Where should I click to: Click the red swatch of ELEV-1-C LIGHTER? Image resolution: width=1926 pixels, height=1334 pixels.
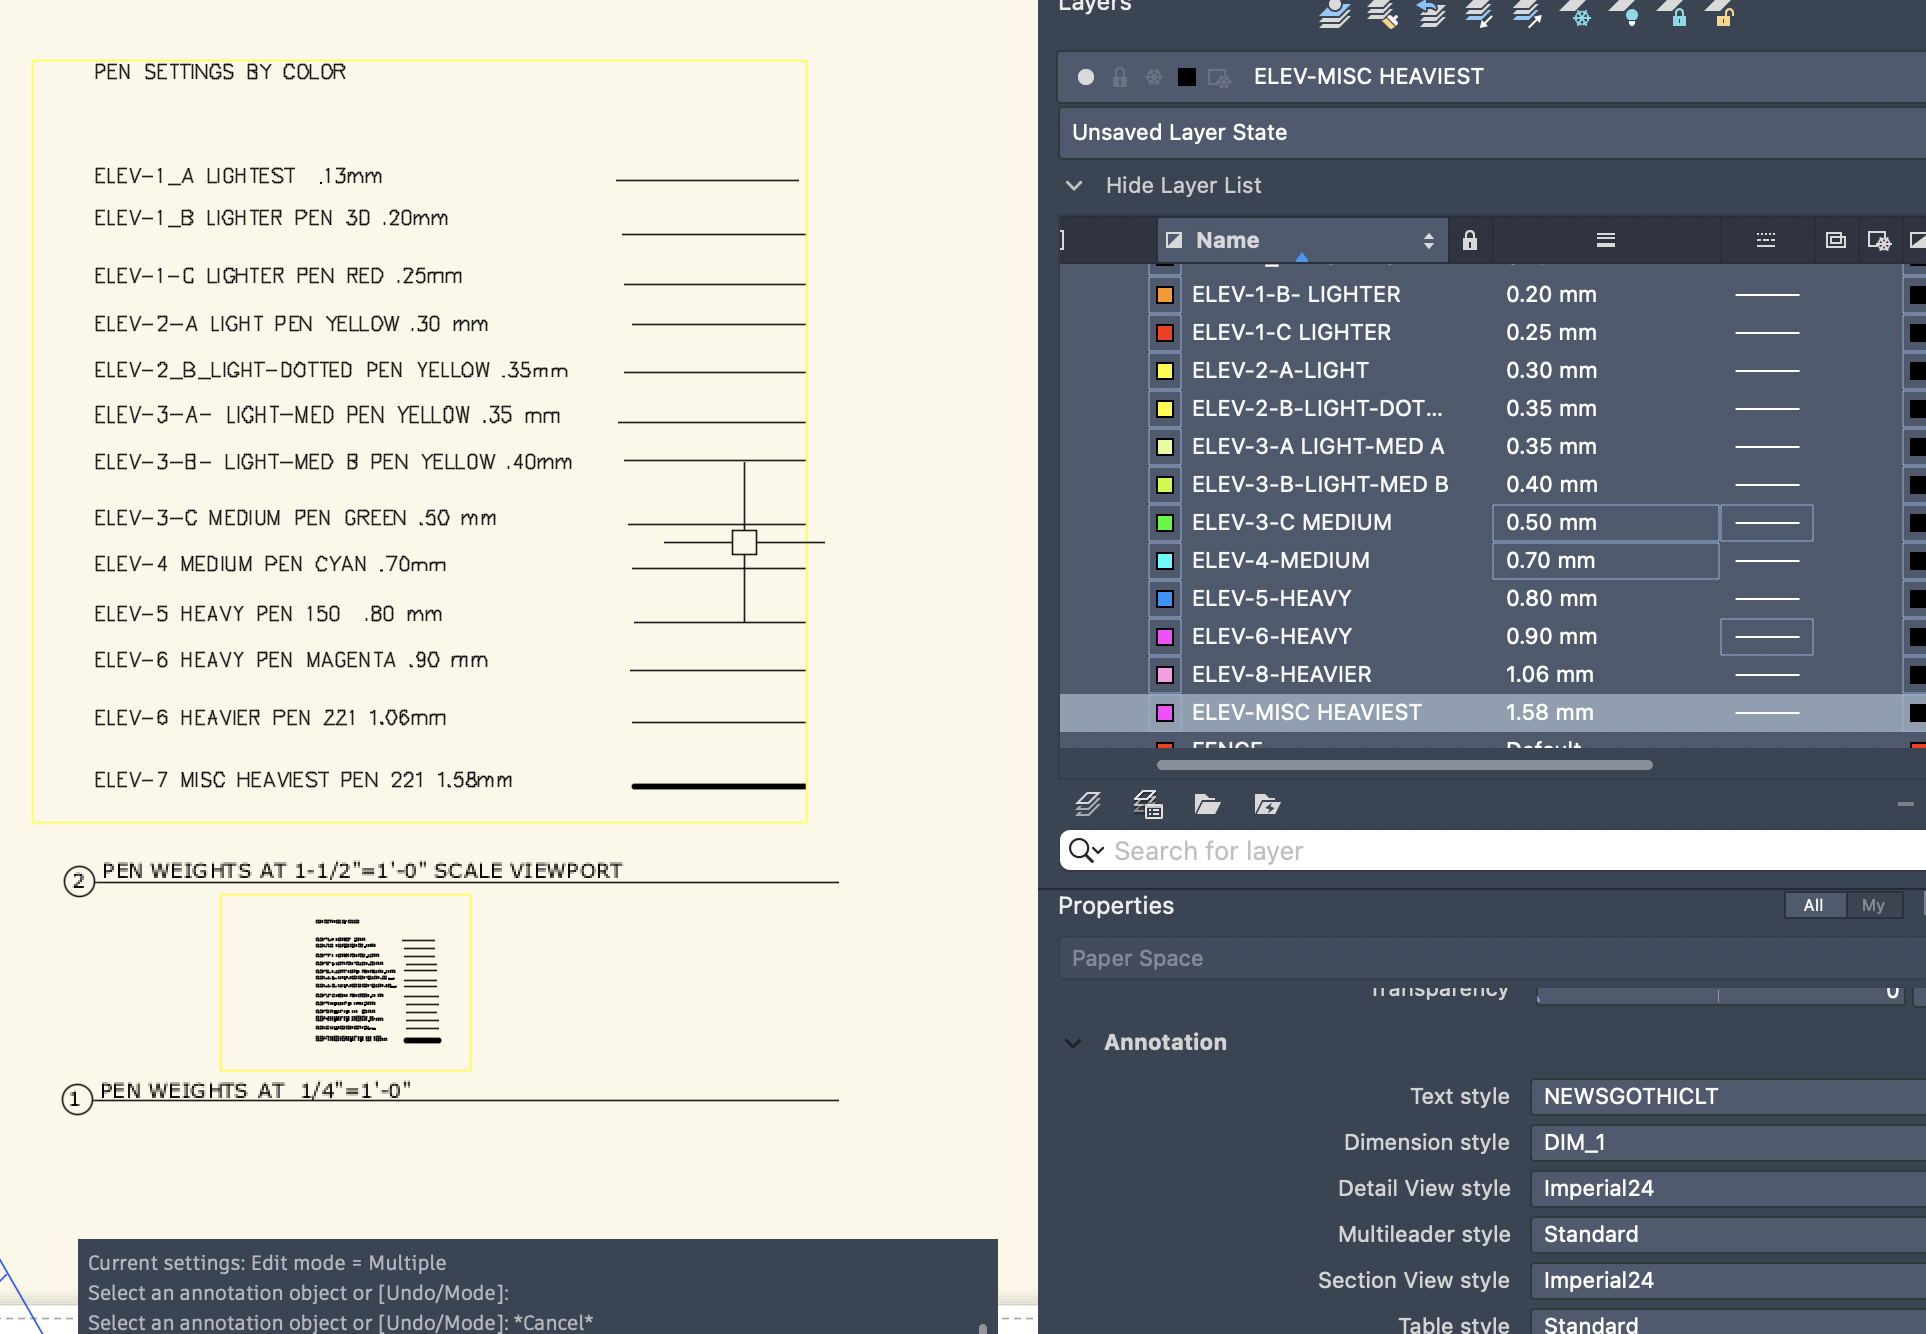point(1165,333)
